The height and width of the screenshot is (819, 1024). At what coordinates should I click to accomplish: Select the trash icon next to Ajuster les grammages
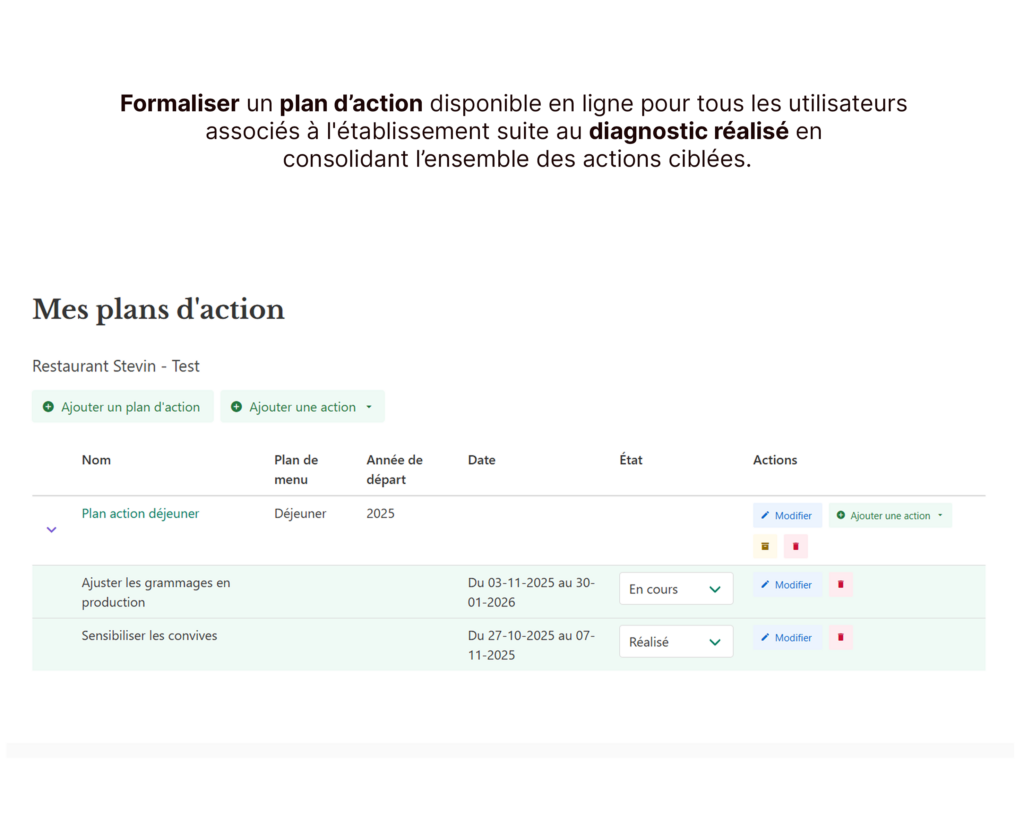click(x=840, y=585)
